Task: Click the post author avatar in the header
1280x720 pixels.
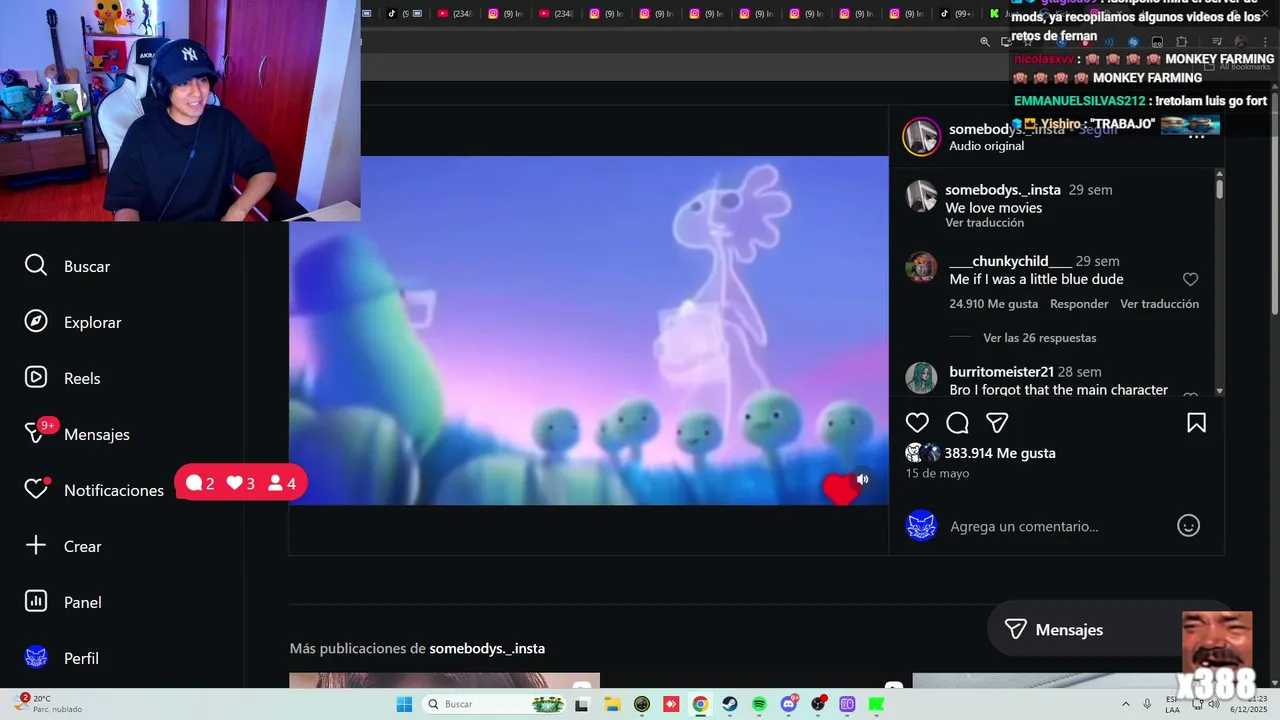Action: (x=921, y=137)
